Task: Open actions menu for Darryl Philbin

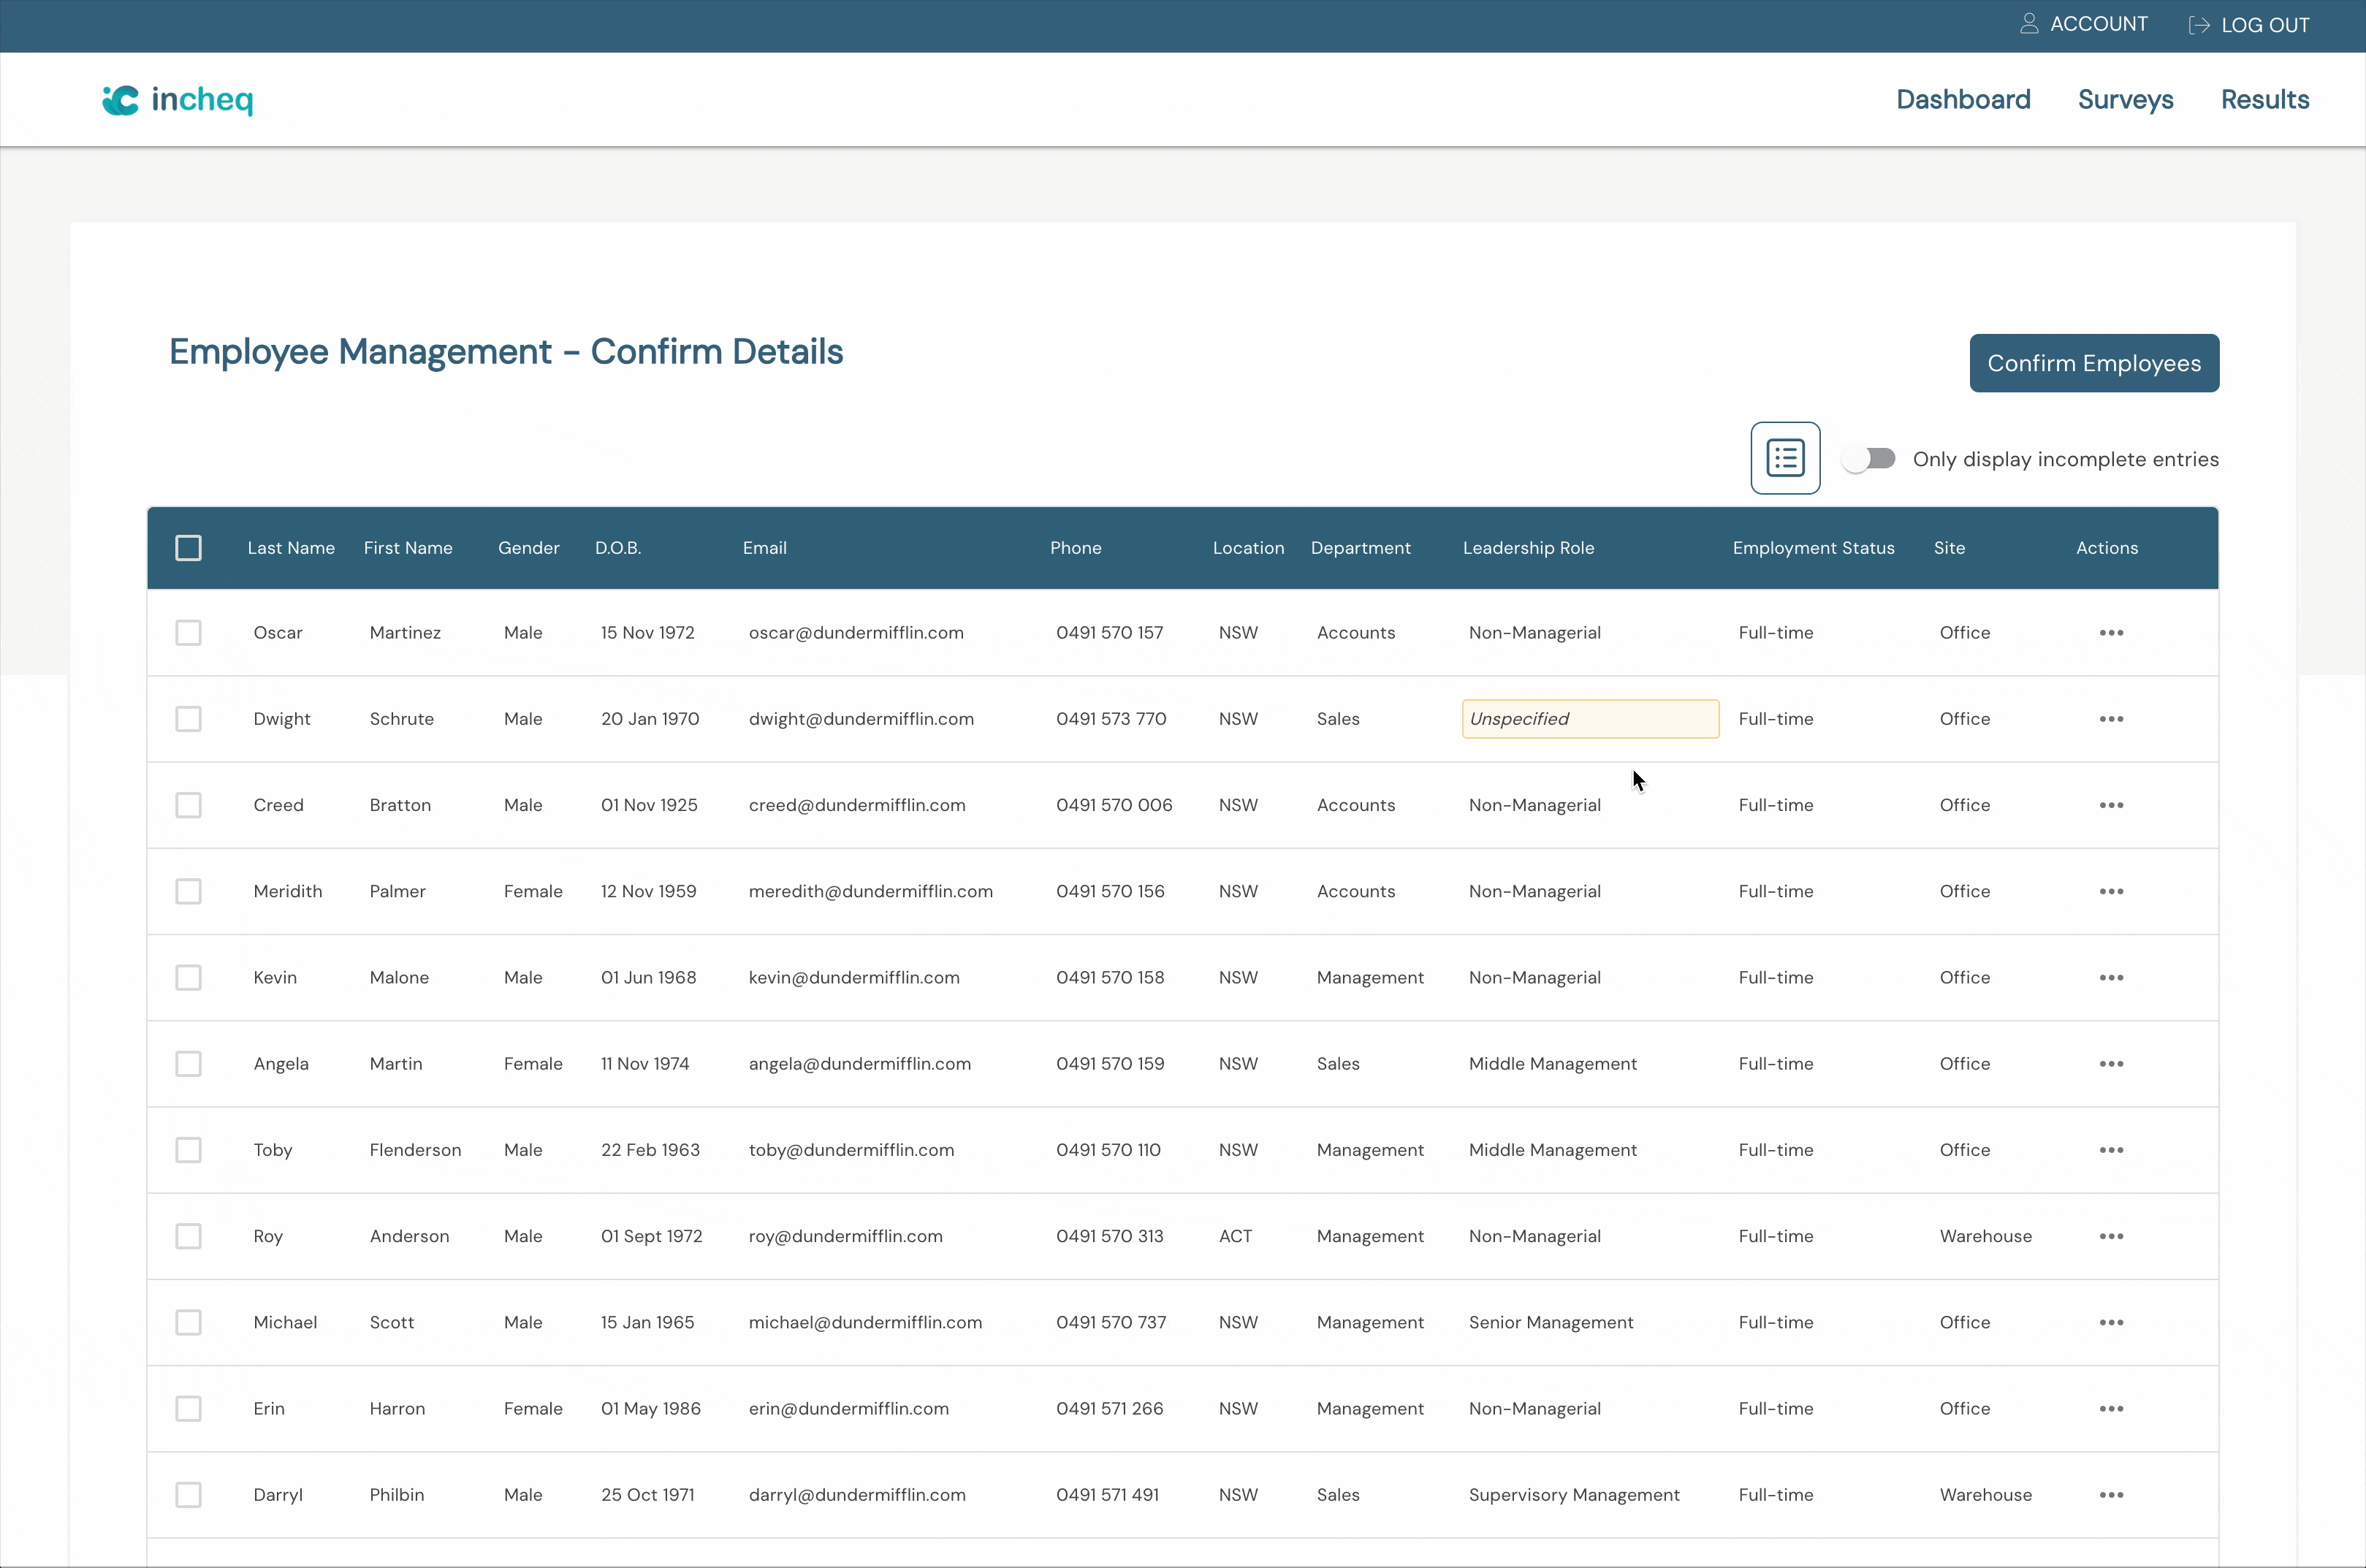Action: click(2111, 1495)
